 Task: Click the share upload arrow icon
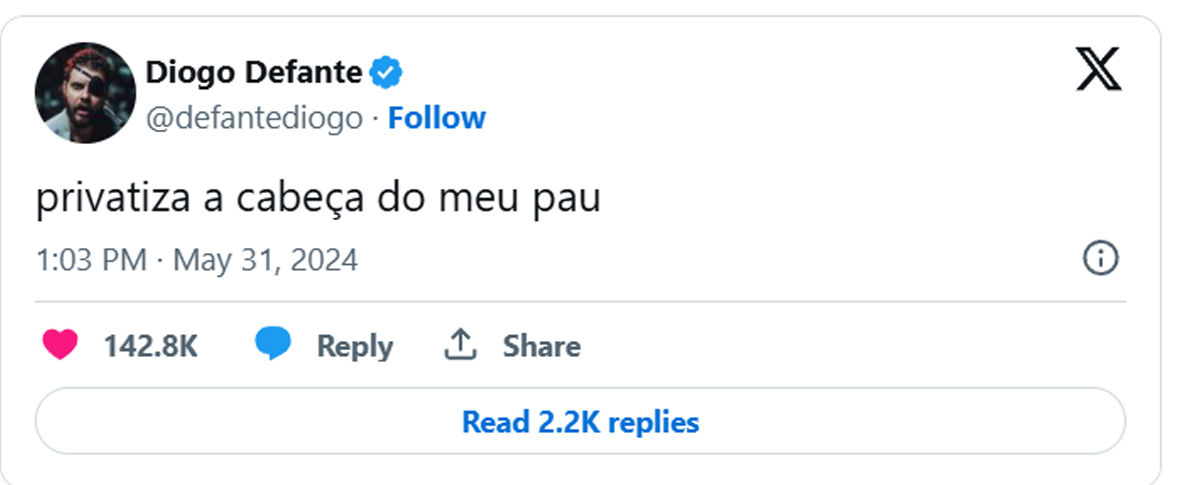coord(459,345)
